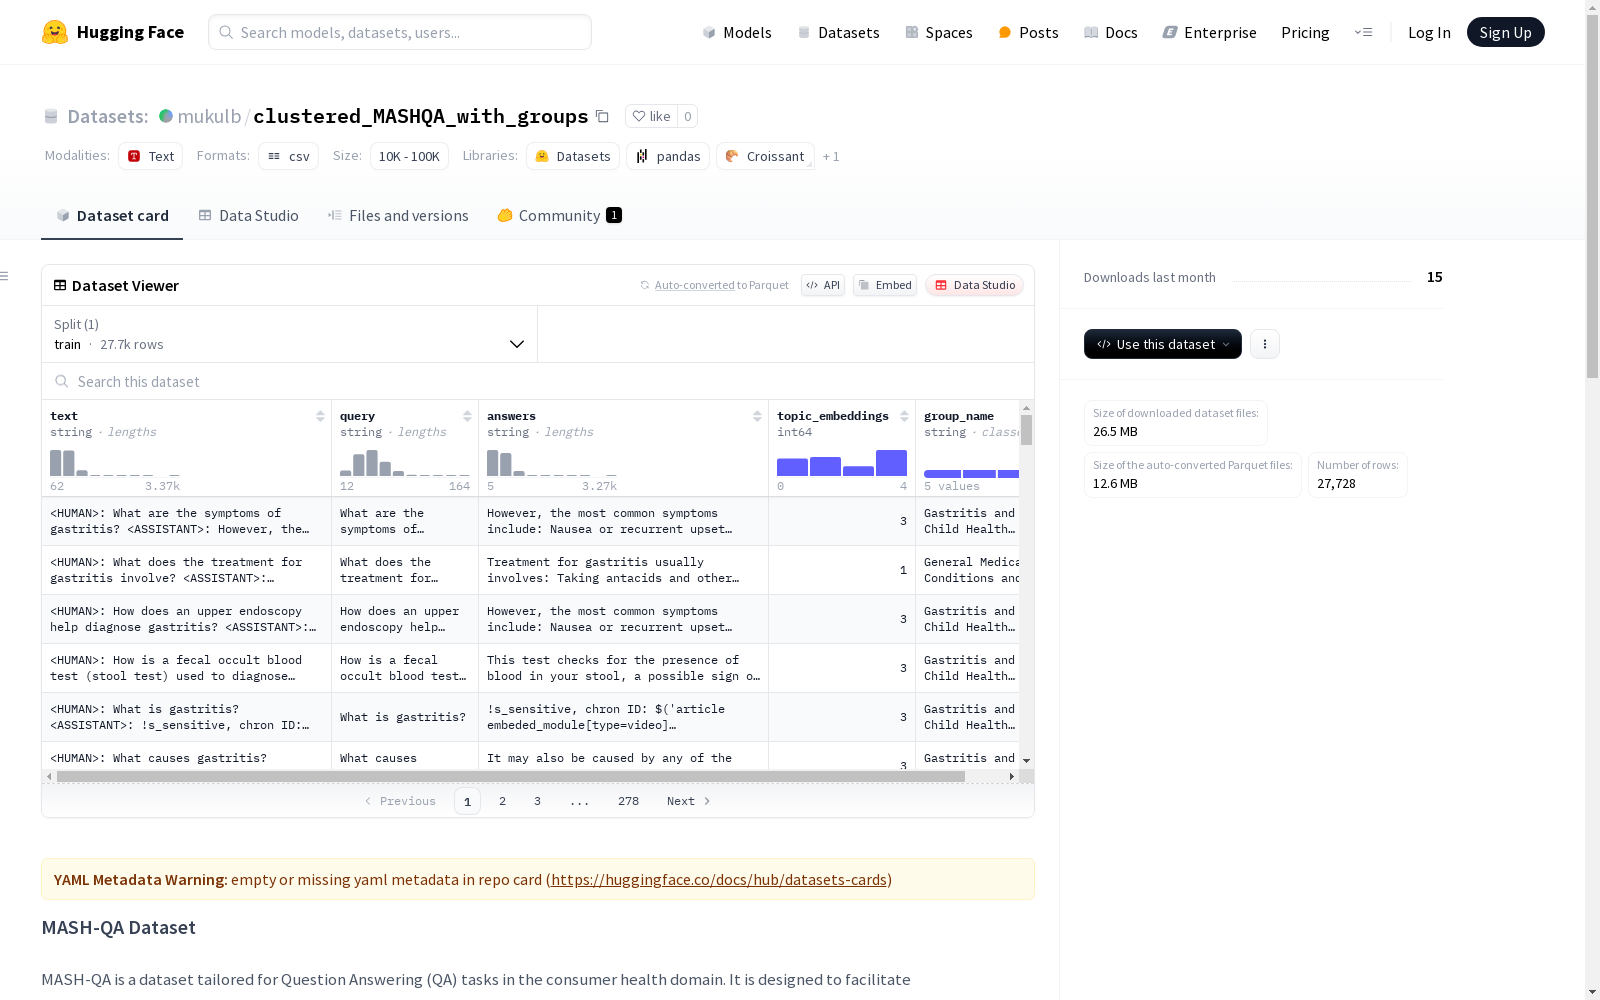This screenshot has height=1000, width=1600.
Task: Open left sidebar table of contents icon
Action: coord(5,276)
